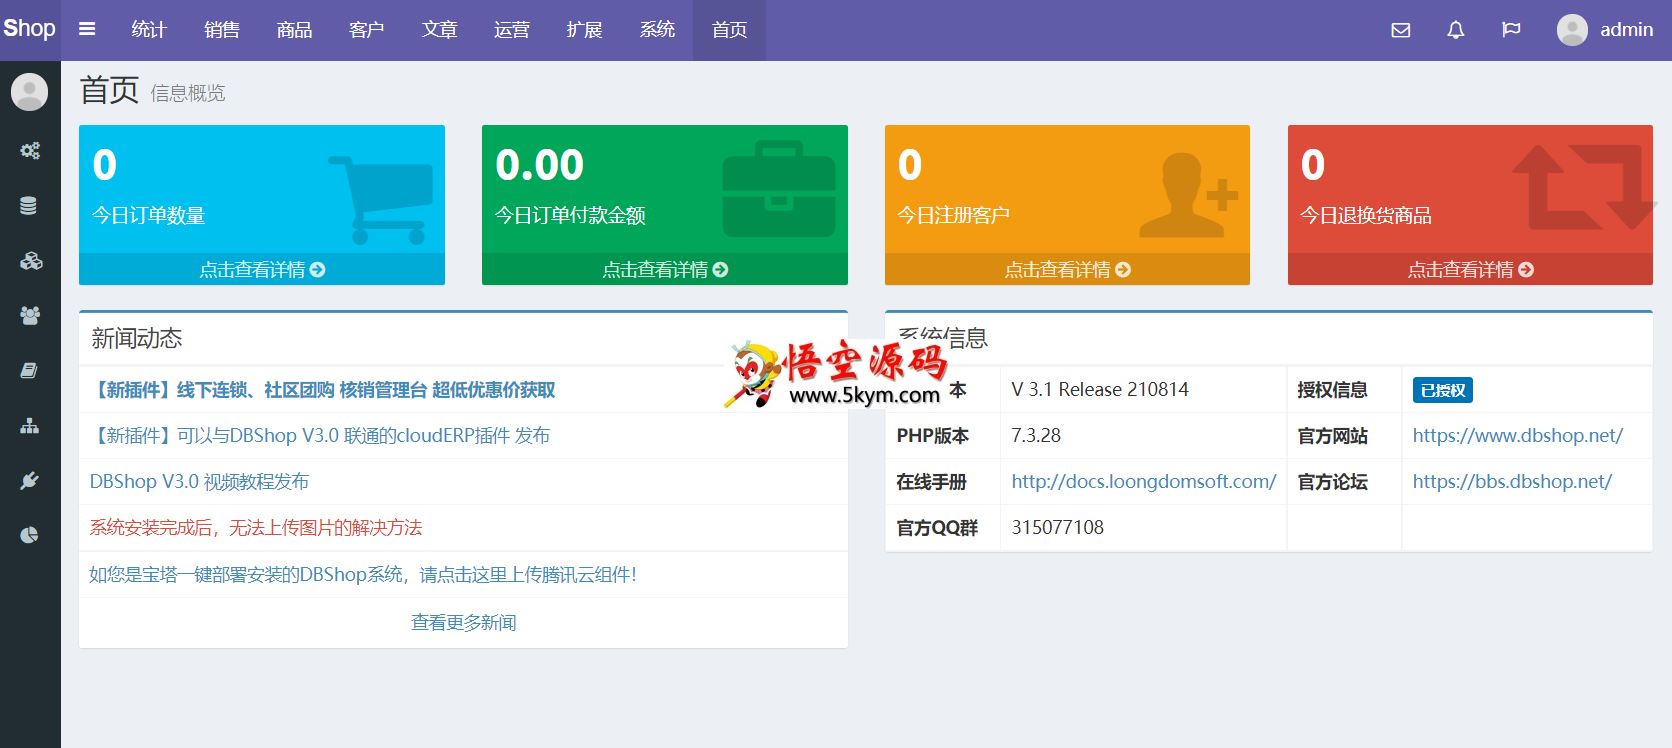Click add-user icon on registered customers card
Screen dimensions: 1672x748
pyautogui.click(x=1188, y=195)
